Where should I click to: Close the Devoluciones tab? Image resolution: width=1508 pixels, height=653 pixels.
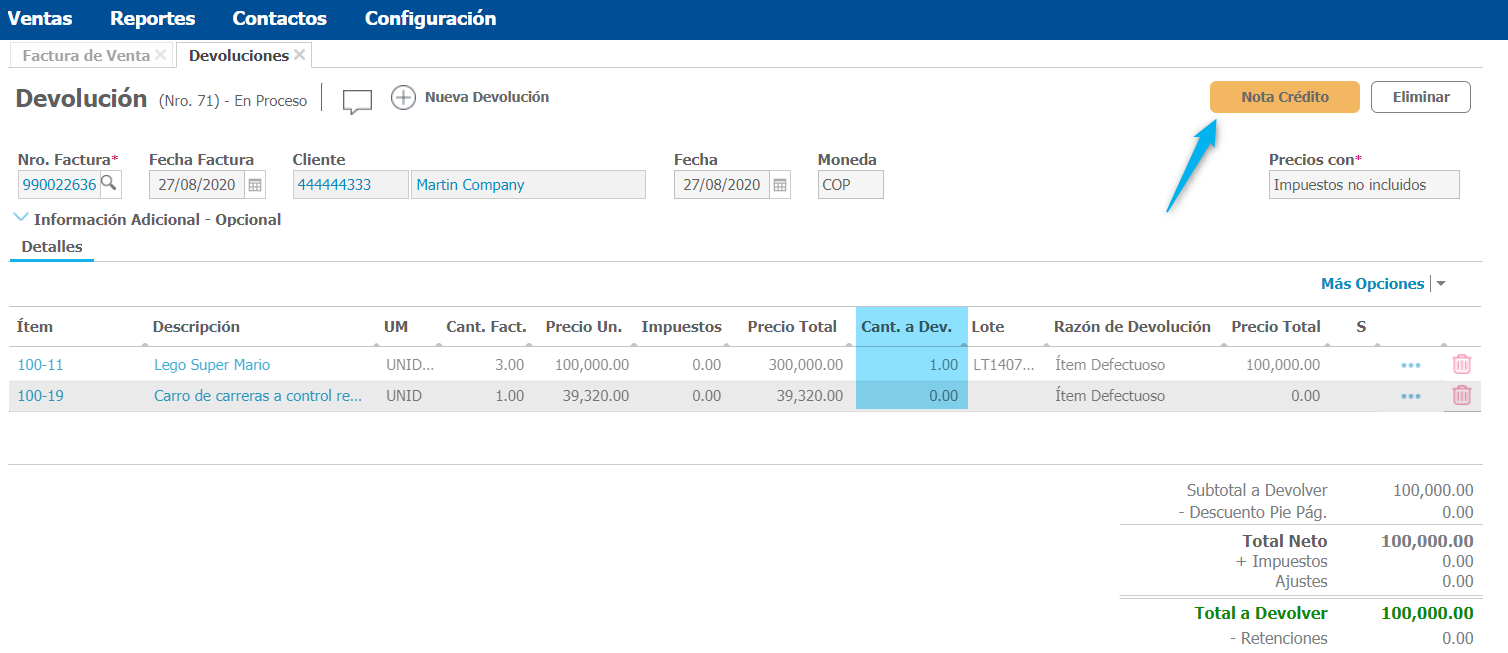pos(300,55)
